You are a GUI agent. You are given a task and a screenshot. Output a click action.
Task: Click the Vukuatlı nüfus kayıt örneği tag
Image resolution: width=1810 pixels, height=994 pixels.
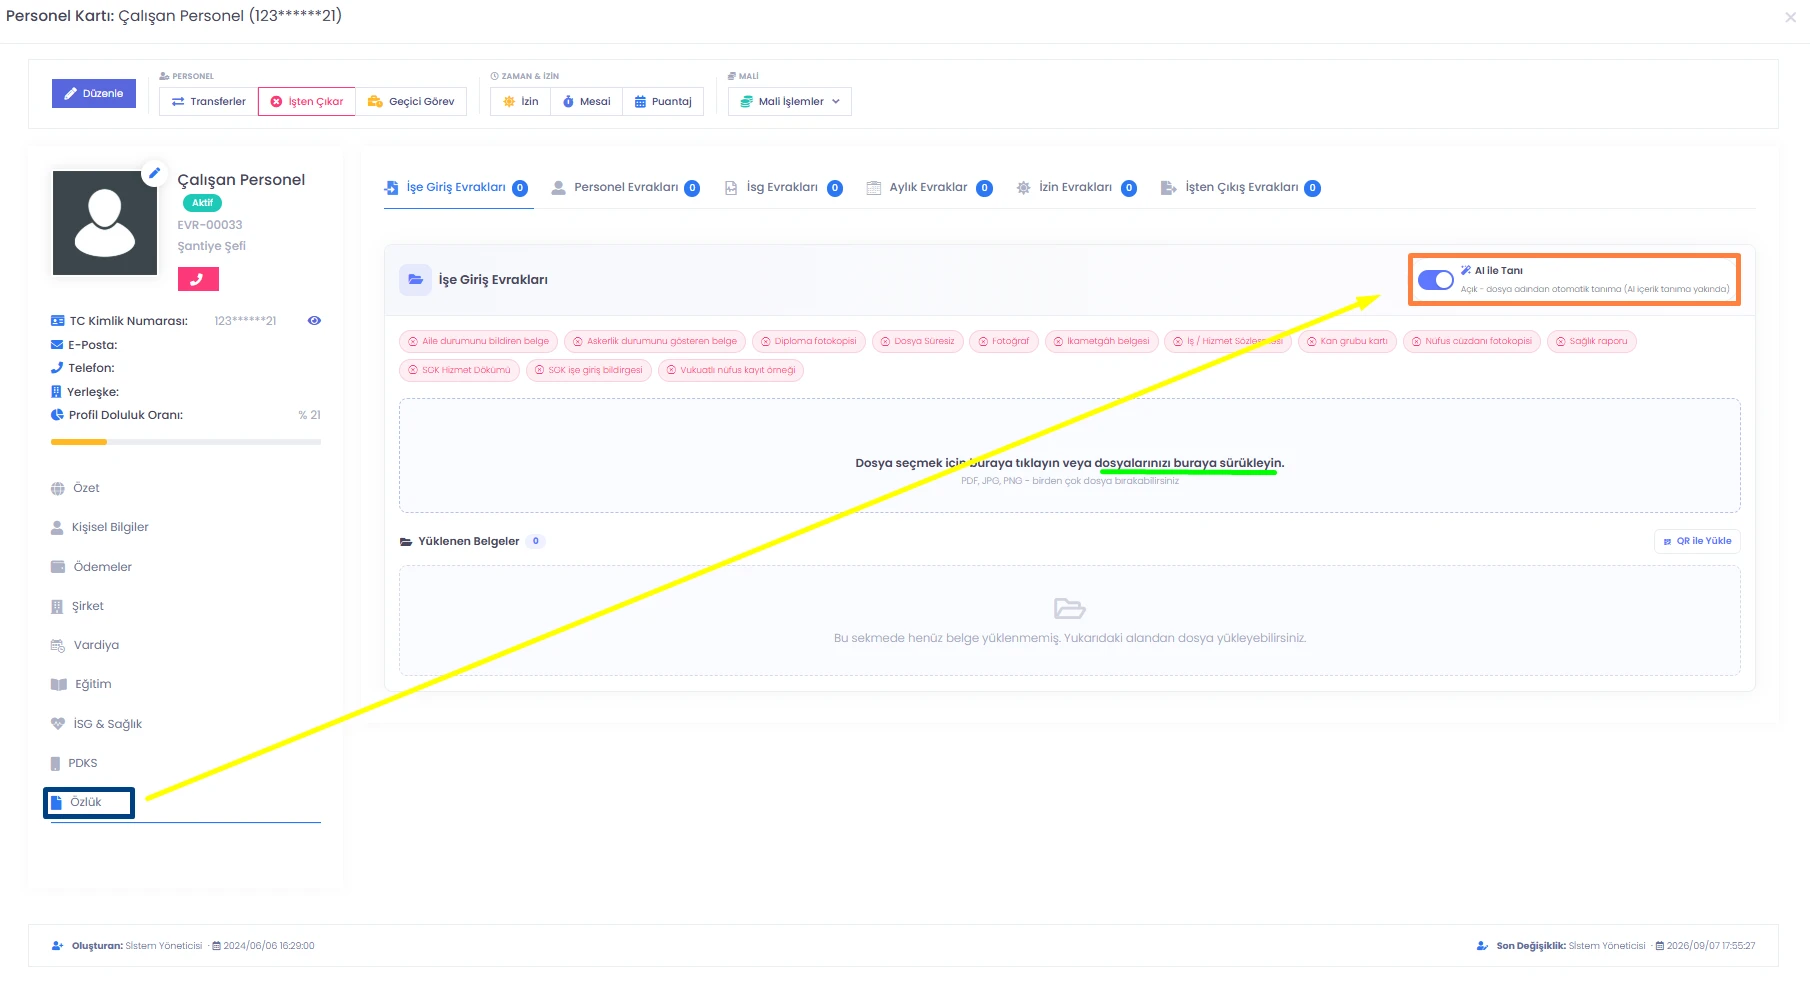[731, 370]
